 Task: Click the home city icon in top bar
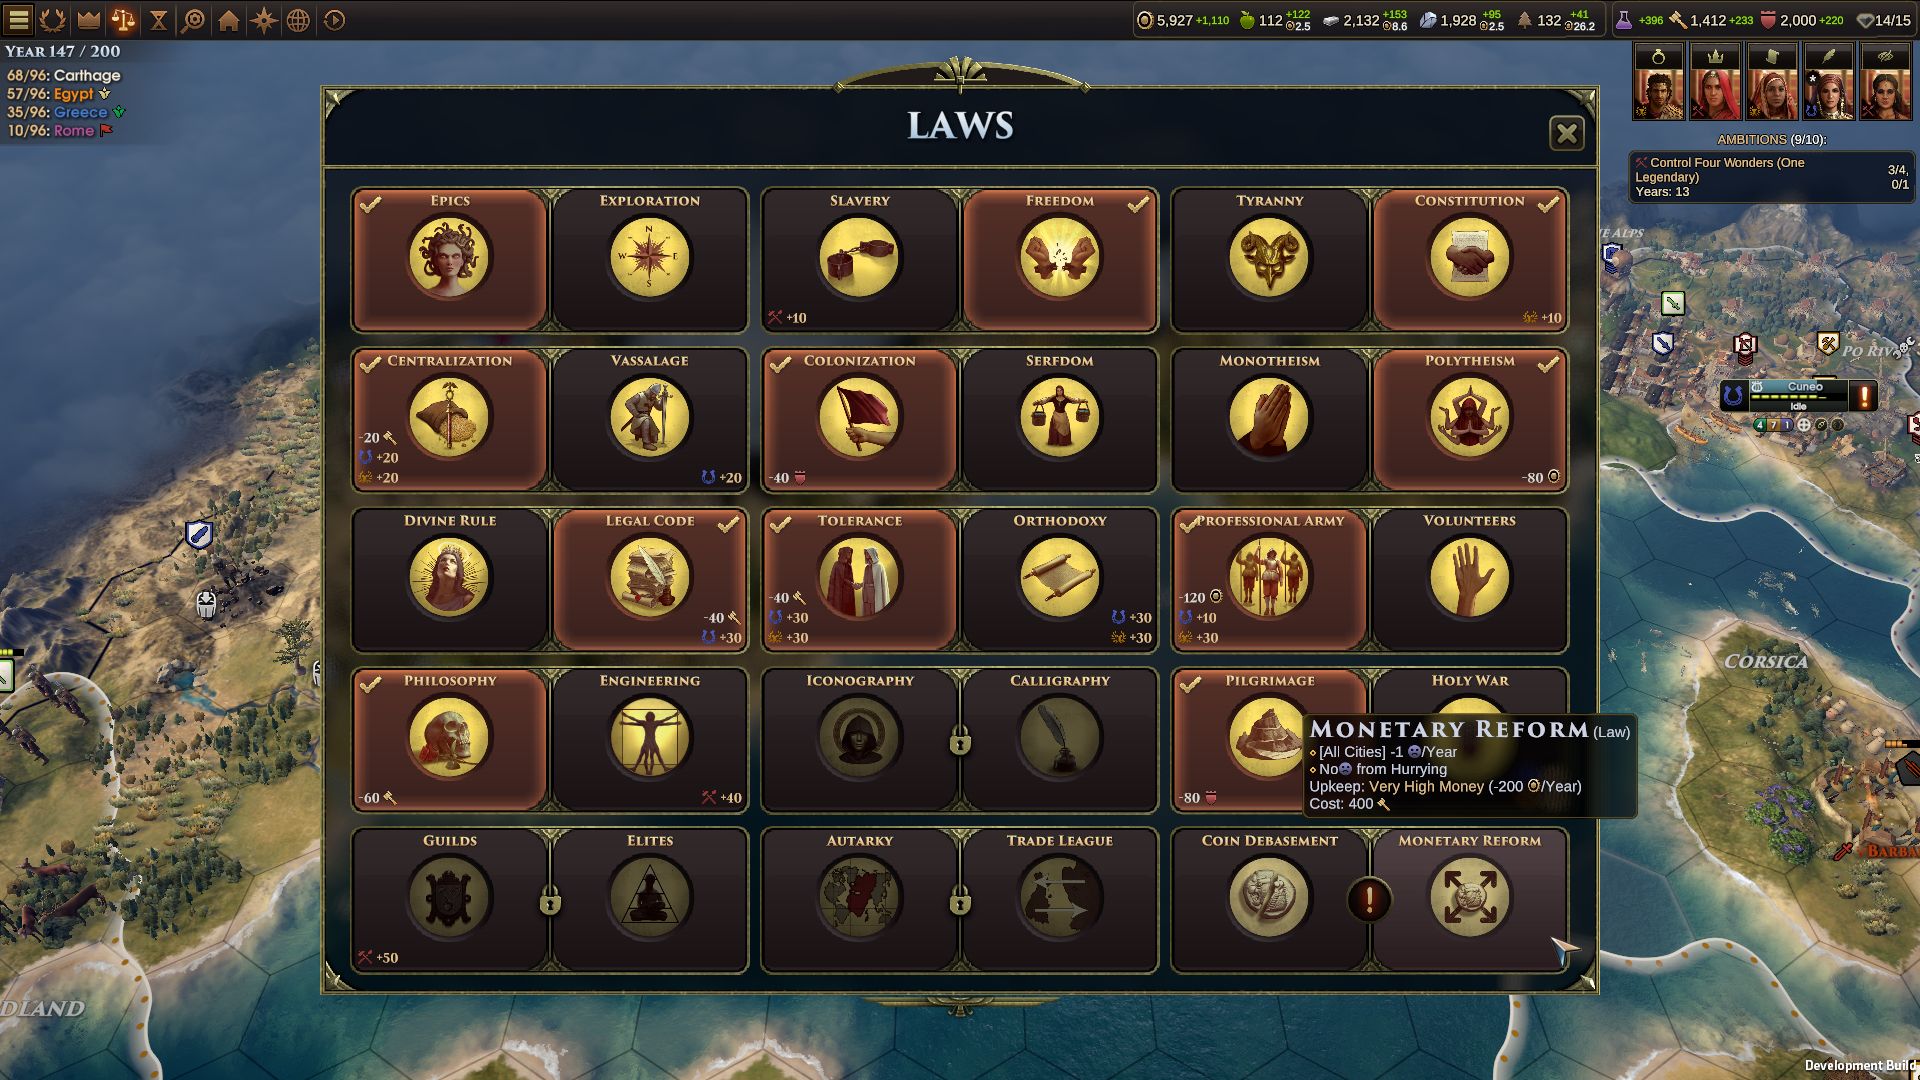pos(228,20)
